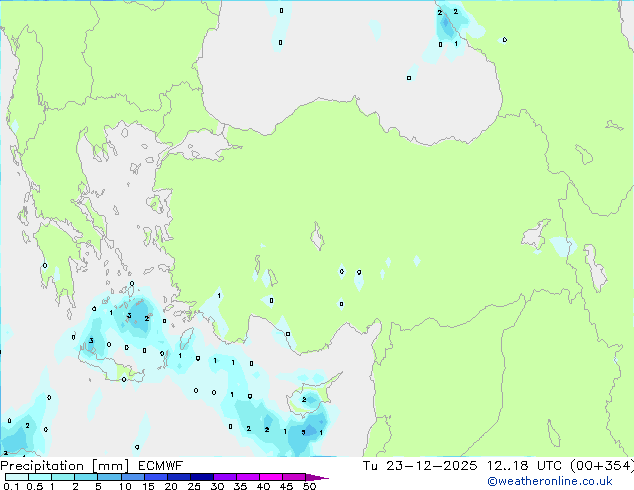634x490 pixels.
Task: Click the 'ECMWF' model label
Action: click(x=161, y=466)
